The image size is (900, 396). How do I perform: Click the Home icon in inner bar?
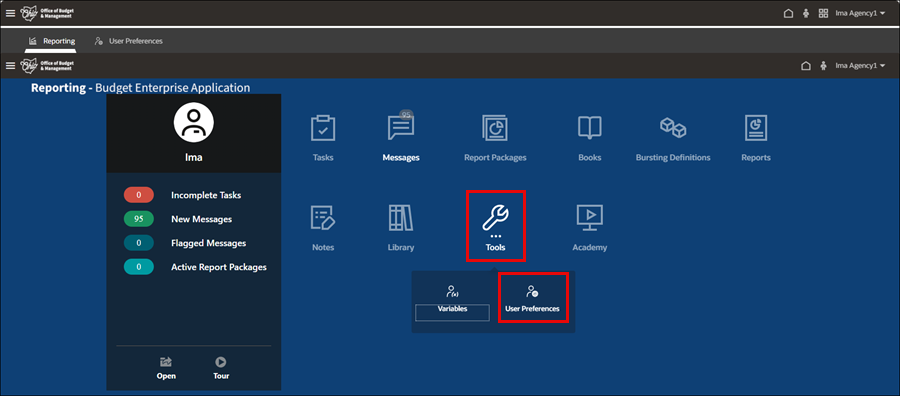(806, 65)
